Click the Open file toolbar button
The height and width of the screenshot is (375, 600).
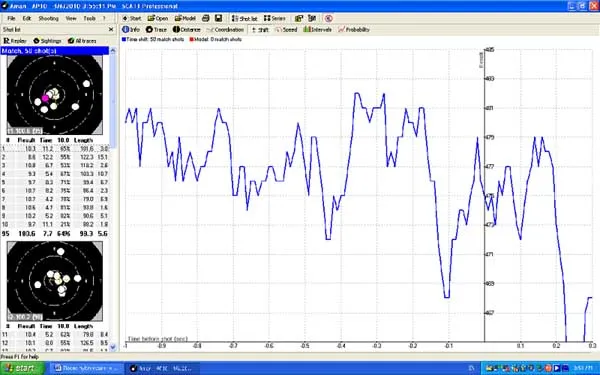(x=158, y=18)
